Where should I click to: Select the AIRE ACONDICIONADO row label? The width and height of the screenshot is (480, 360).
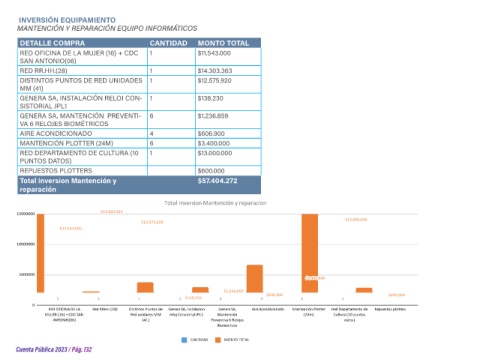(56, 133)
